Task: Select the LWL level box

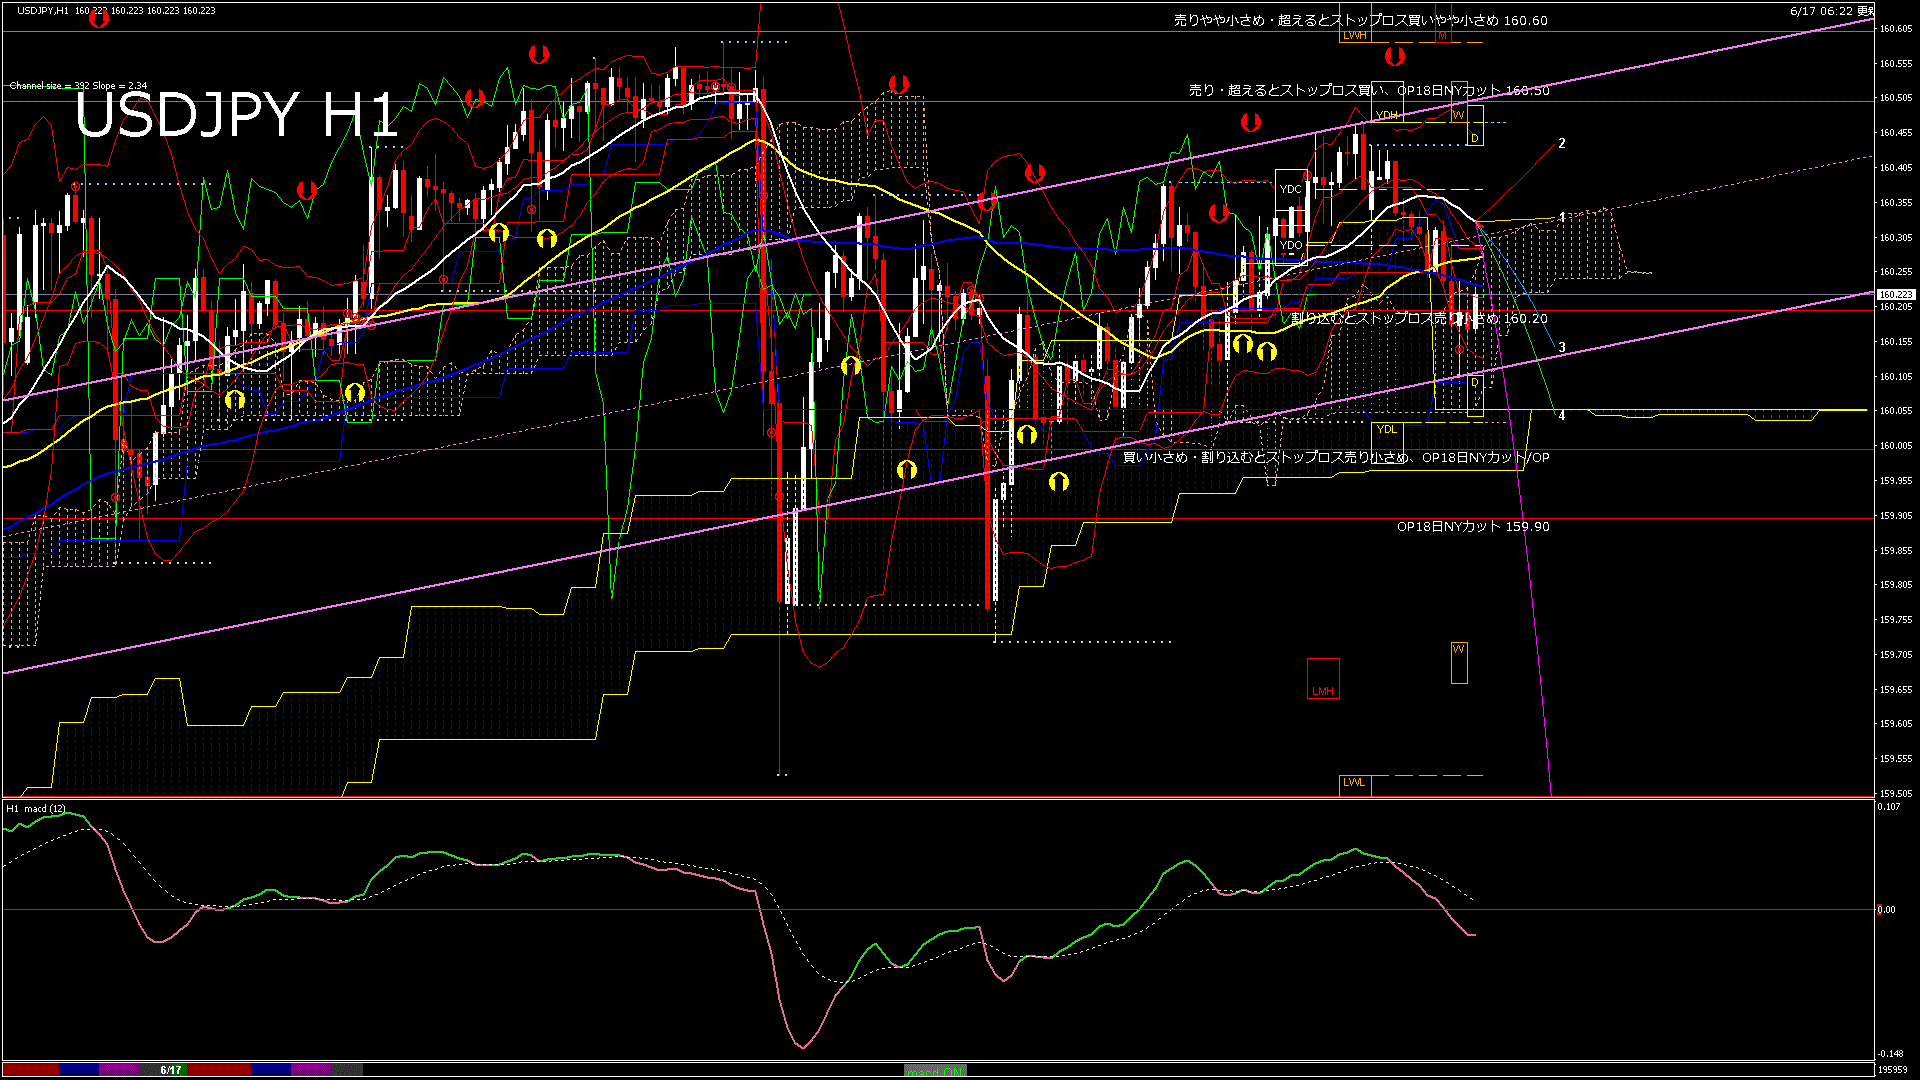Action: point(1355,784)
